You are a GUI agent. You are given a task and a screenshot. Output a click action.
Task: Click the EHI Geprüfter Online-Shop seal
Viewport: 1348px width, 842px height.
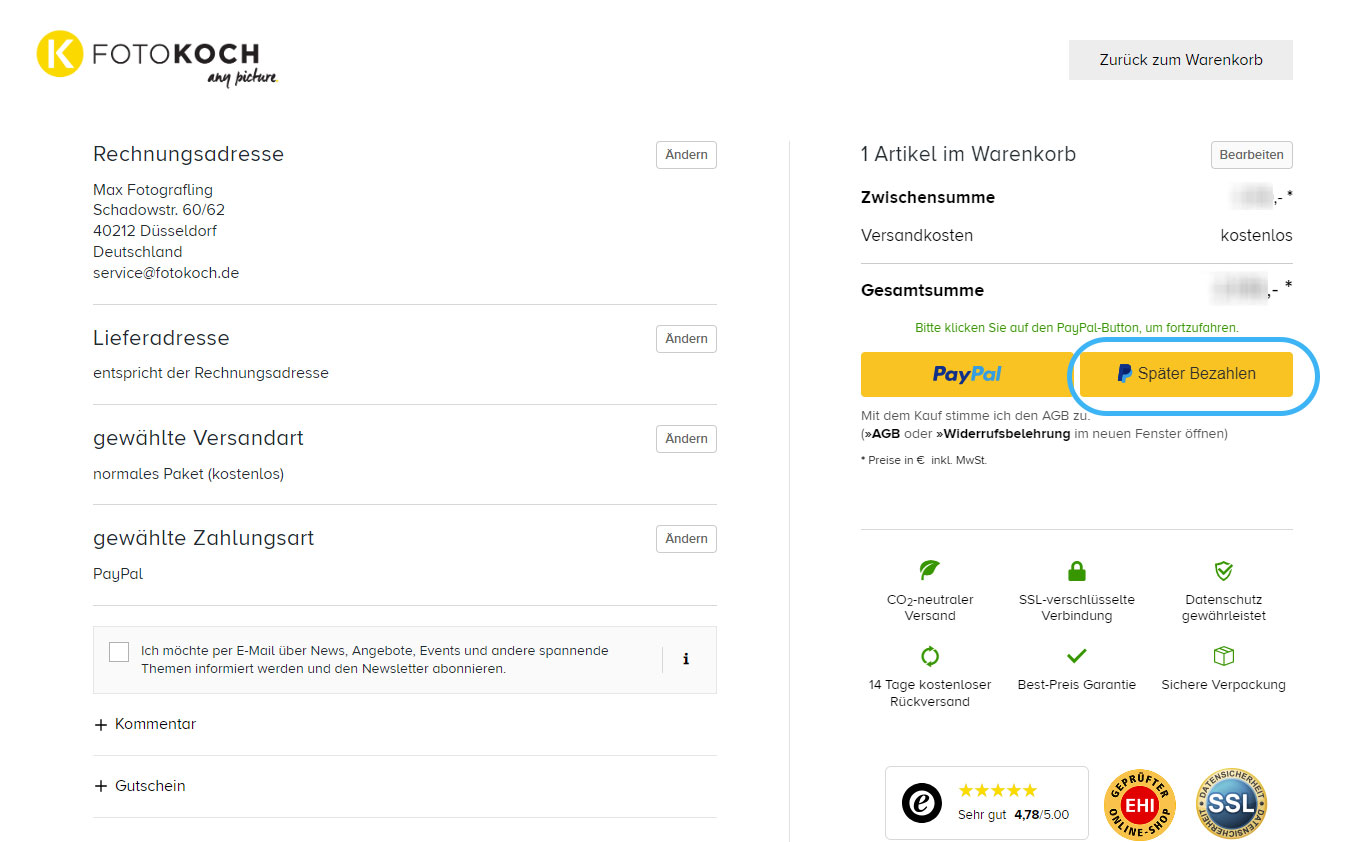[1139, 804]
